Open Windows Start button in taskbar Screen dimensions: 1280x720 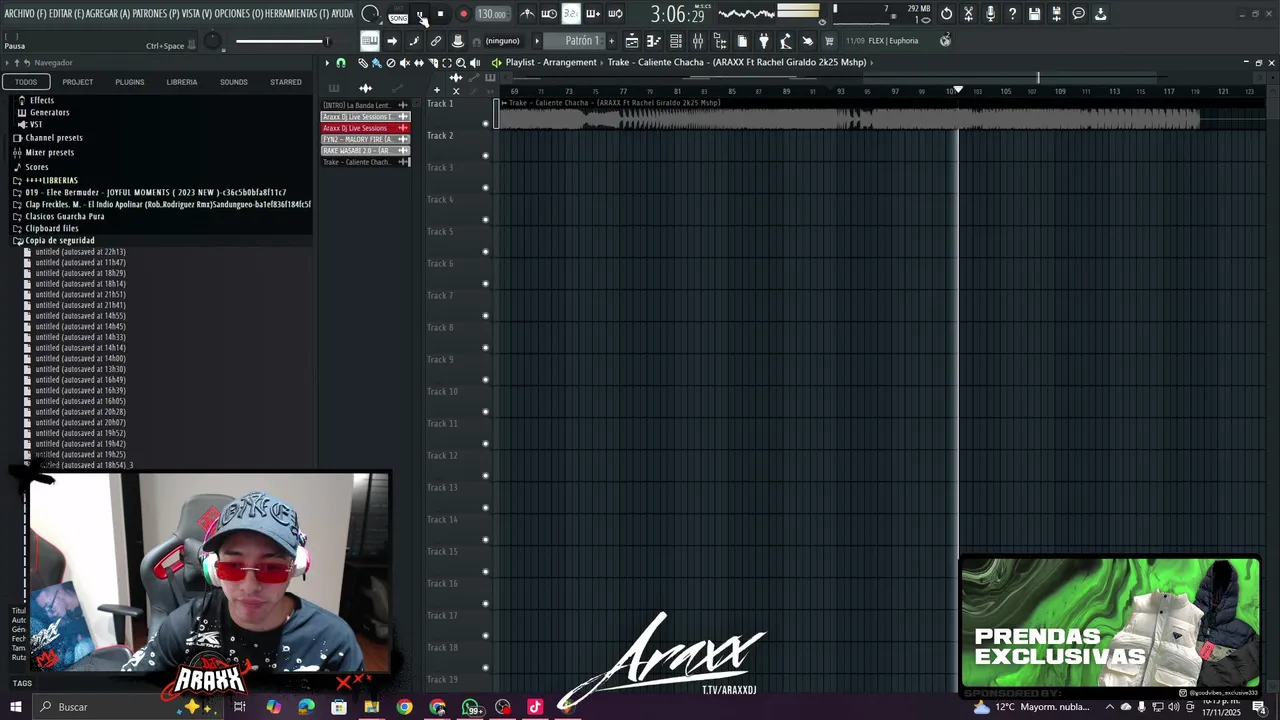16,707
